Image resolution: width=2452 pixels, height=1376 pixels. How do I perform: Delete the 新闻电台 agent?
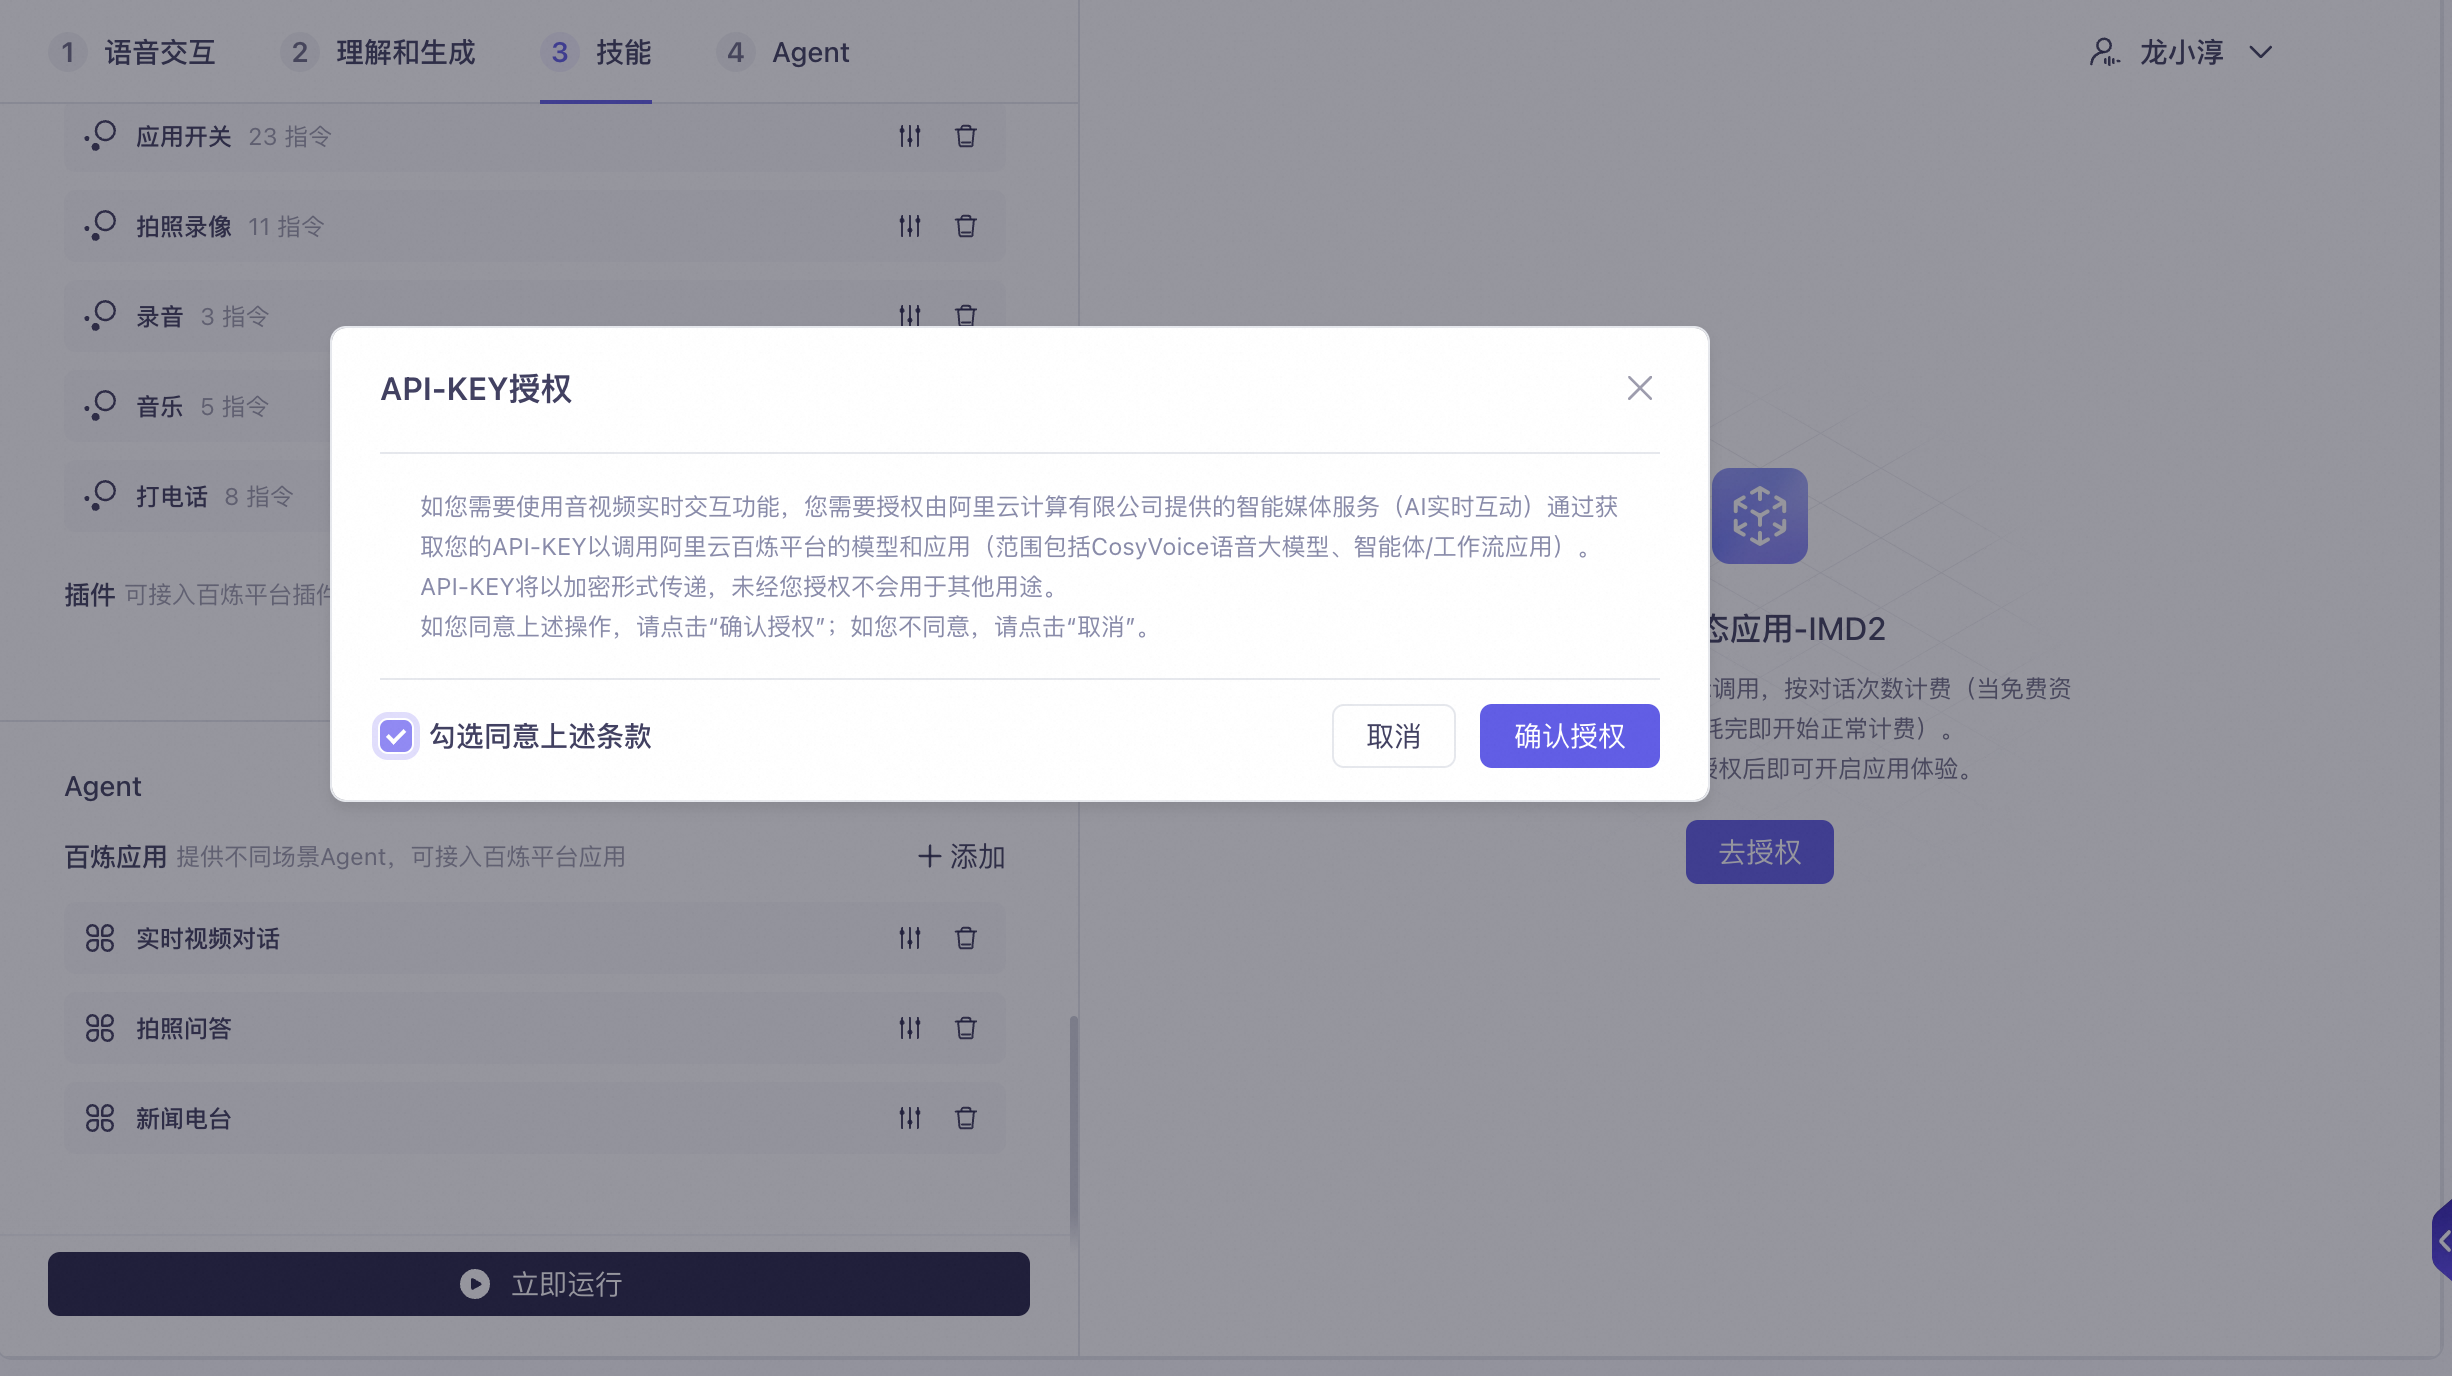point(965,1118)
